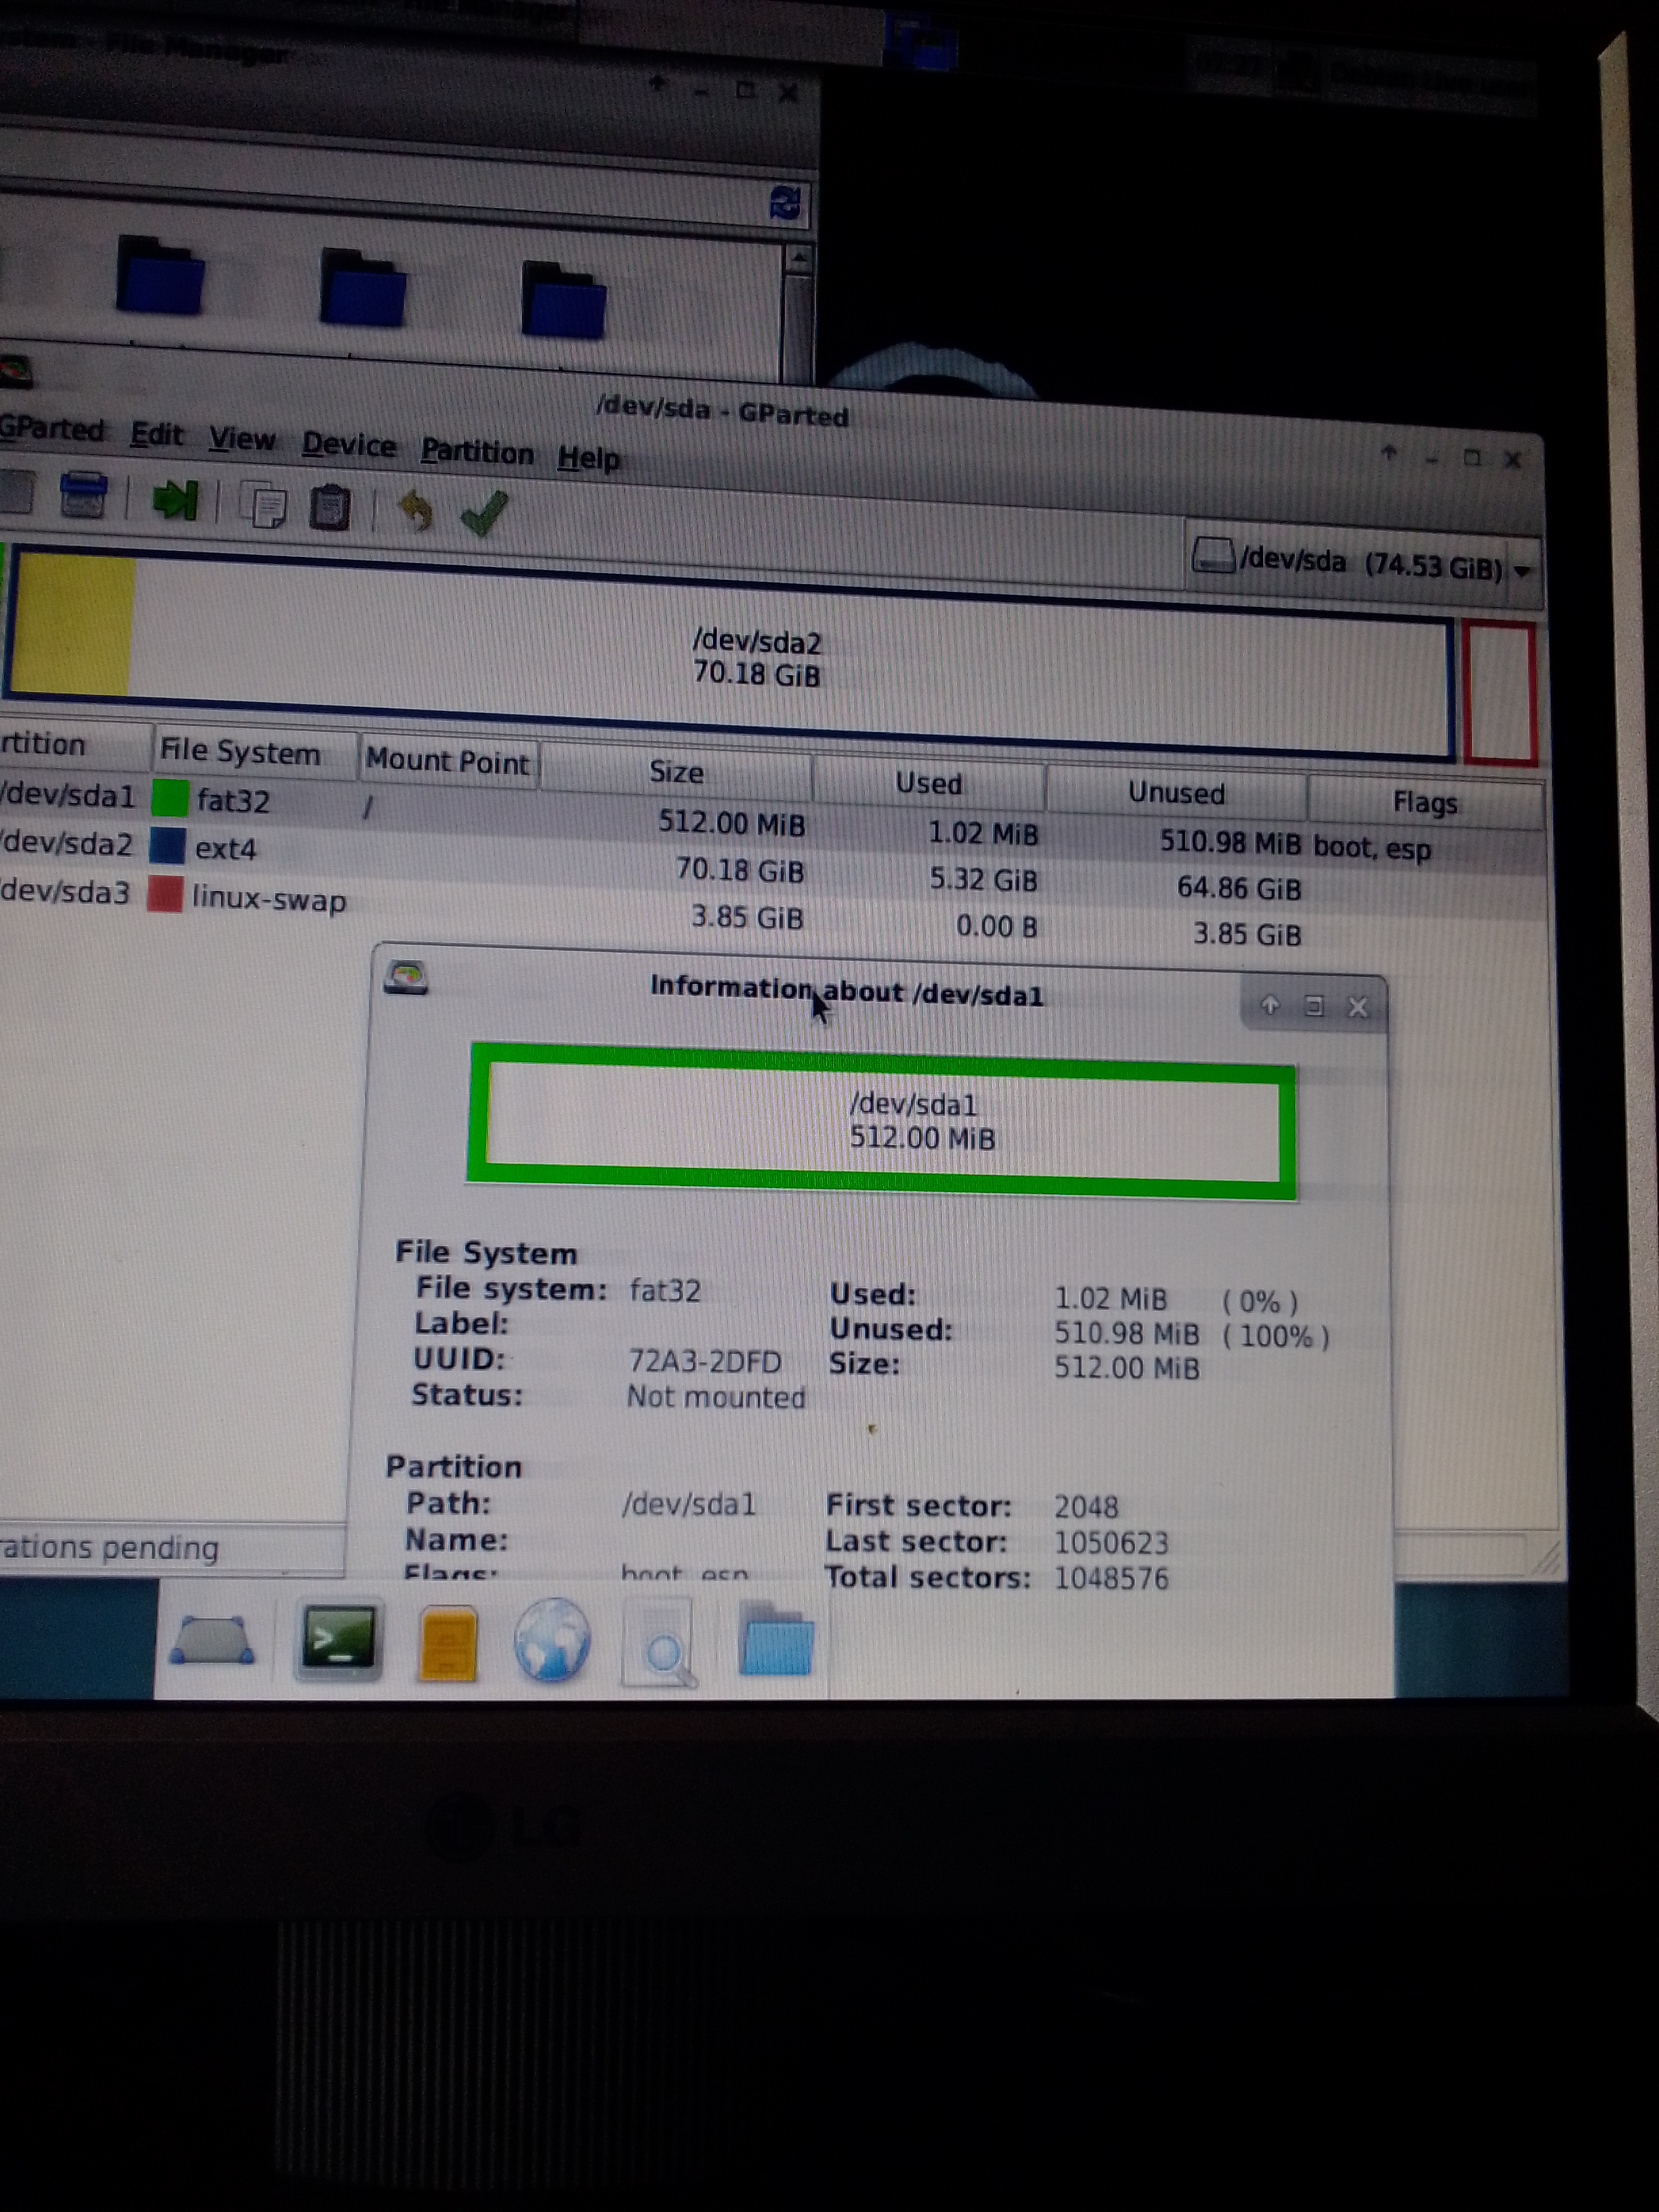This screenshot has width=1659, height=2212.
Task: Click the Copy partition toolbar icon
Action: click(x=265, y=505)
